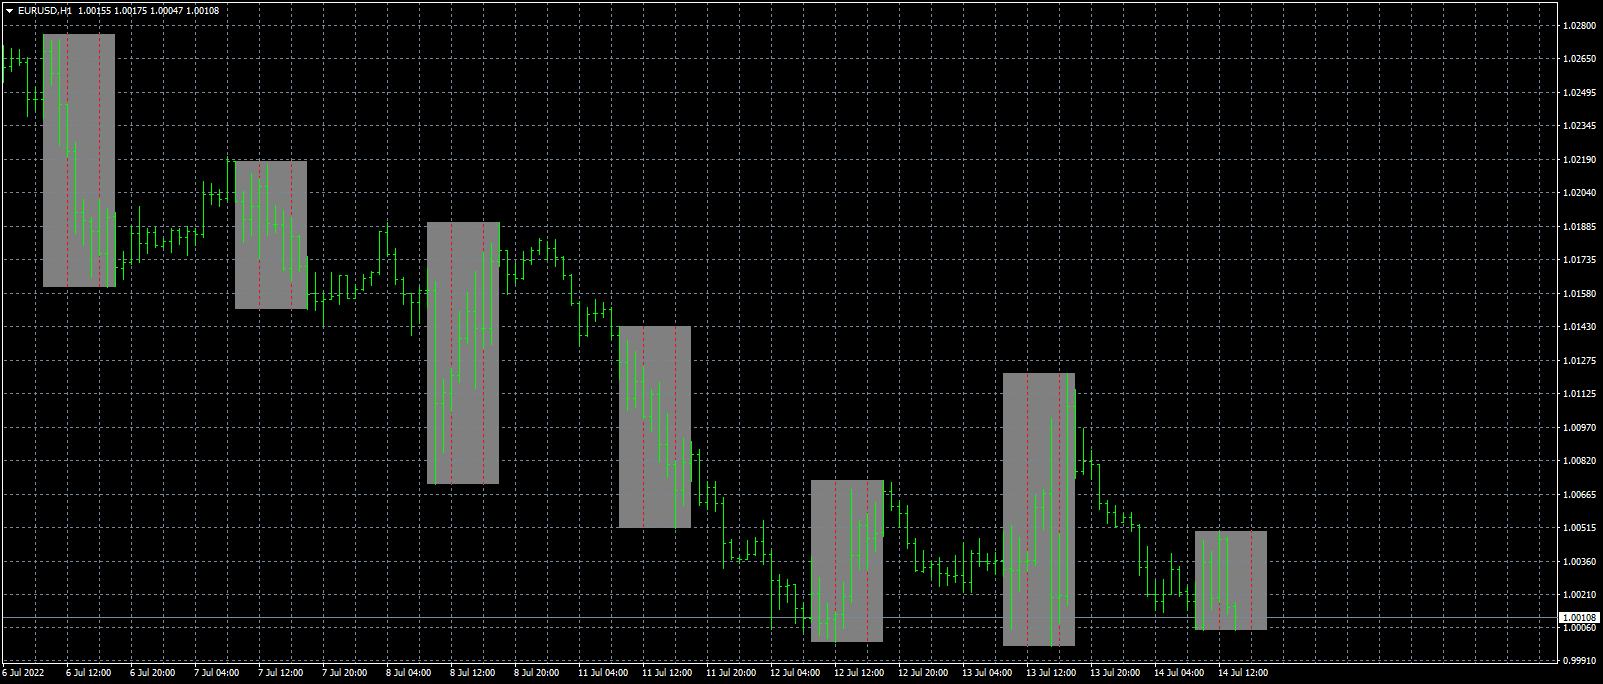Click the 1.02650 price scale label
The height and width of the screenshot is (684, 1603).
tap(1580, 59)
